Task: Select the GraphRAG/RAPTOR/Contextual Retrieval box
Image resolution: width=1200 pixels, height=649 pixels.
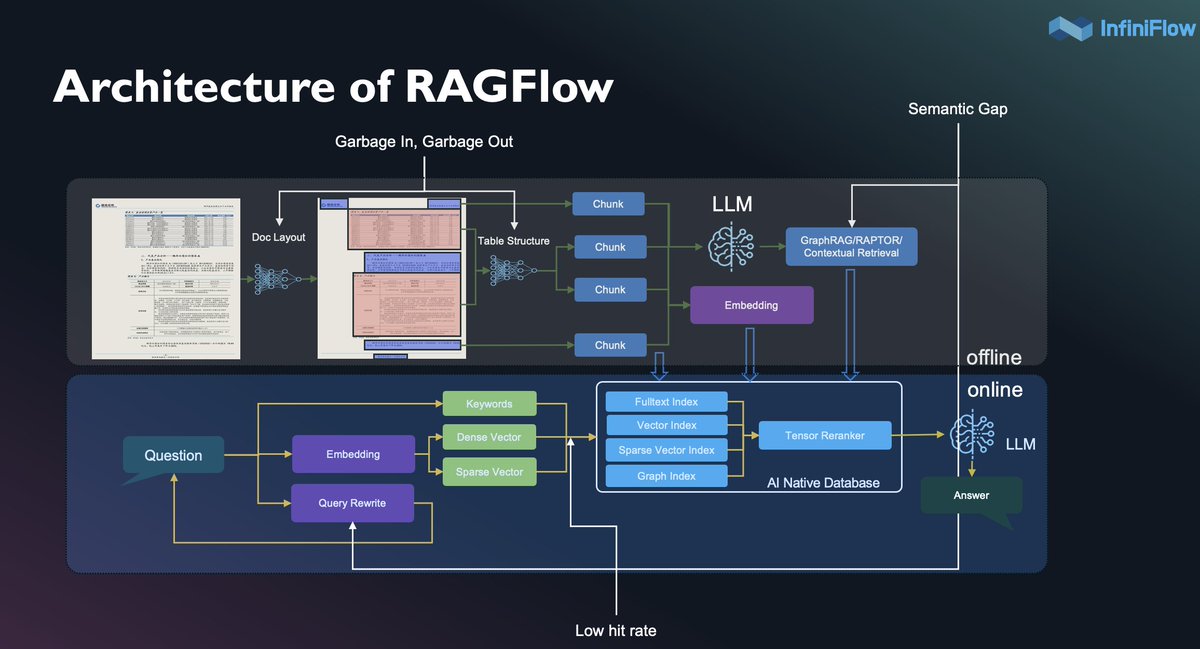Action: point(851,246)
